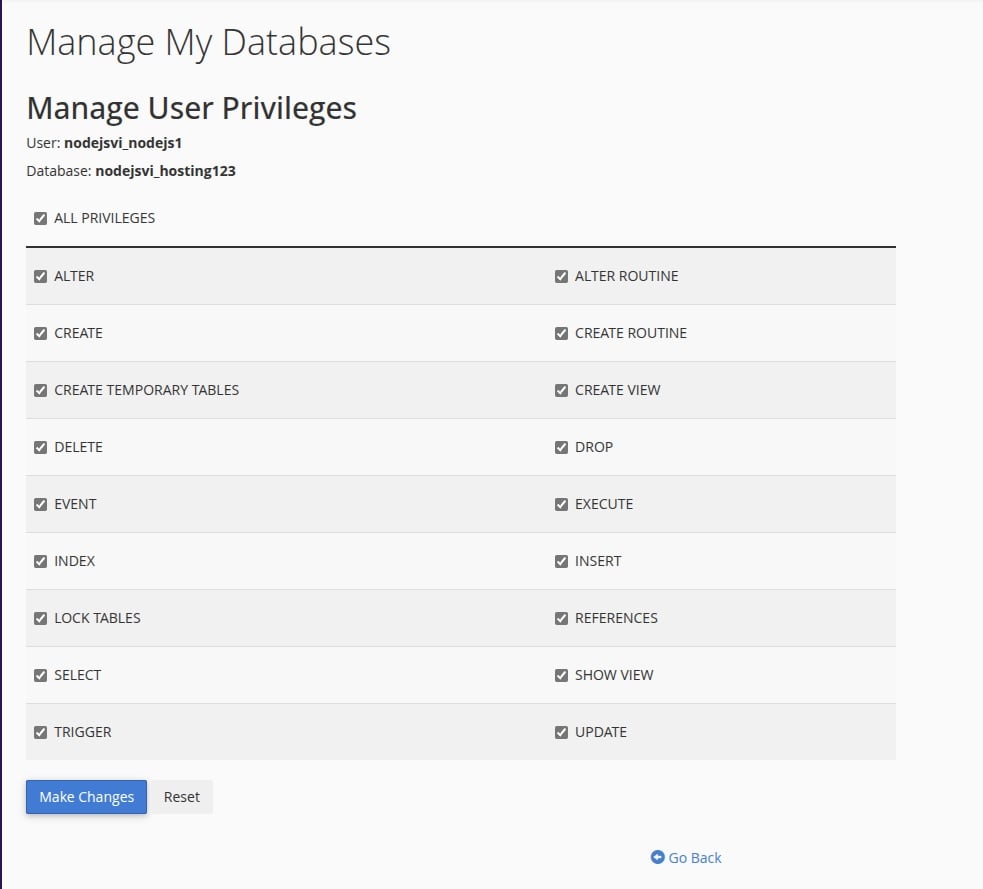Toggle the SHOW VIEW checkbox
This screenshot has height=889, width=983.
tap(561, 676)
